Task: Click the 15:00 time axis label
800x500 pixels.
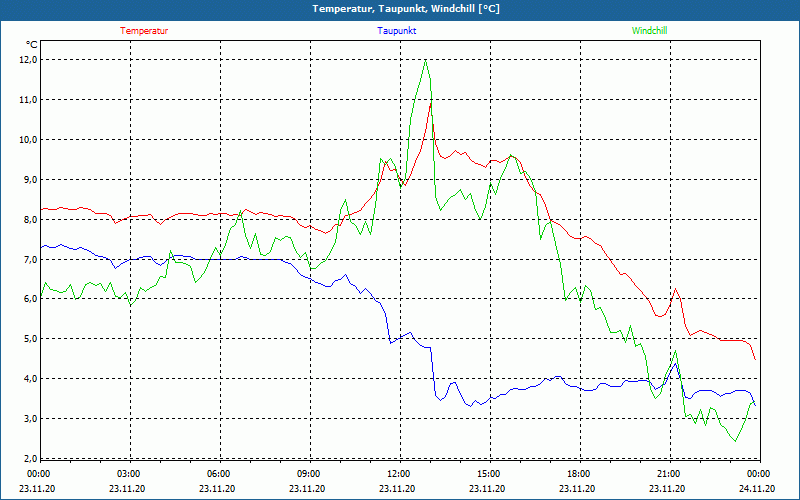Action: click(x=488, y=474)
